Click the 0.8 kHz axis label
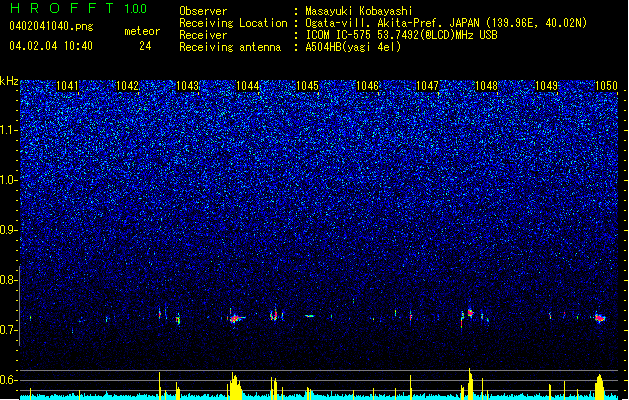Viewport: 629px width, 400px height. coord(8,280)
